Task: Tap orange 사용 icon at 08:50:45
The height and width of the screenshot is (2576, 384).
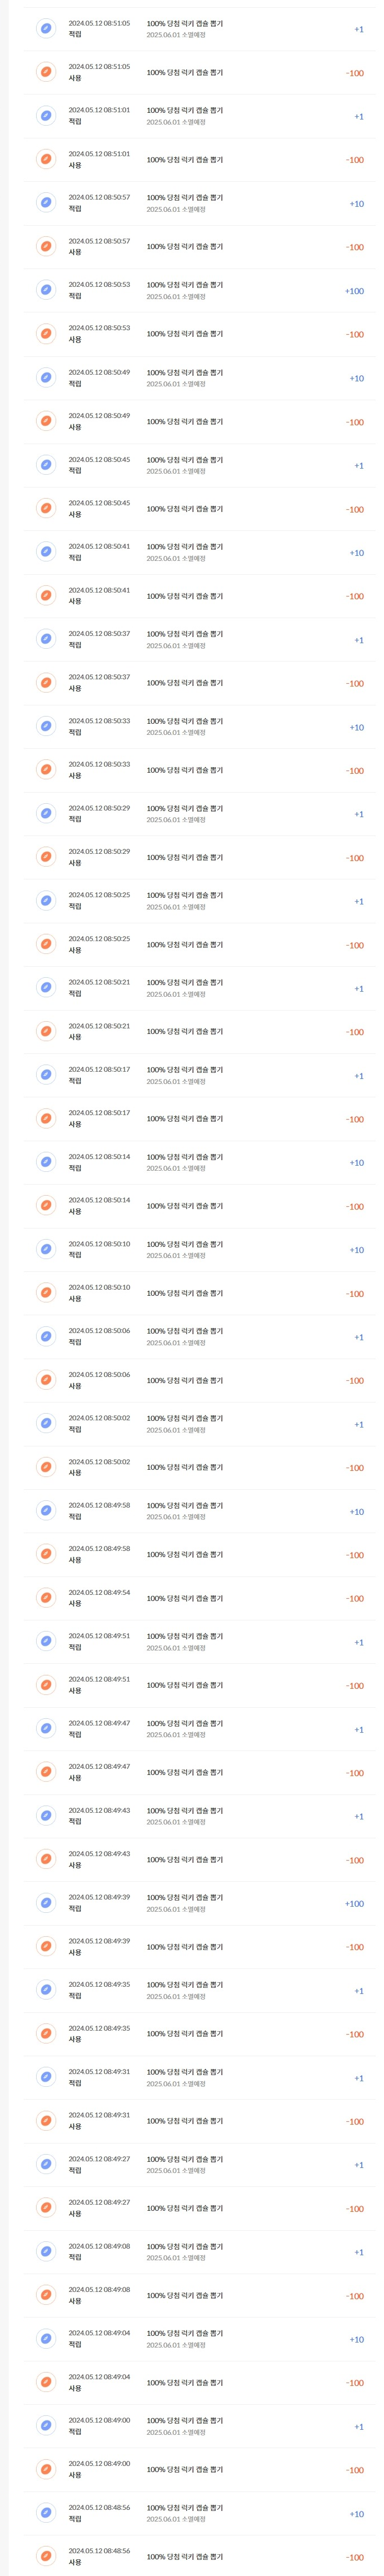Action: coord(45,509)
